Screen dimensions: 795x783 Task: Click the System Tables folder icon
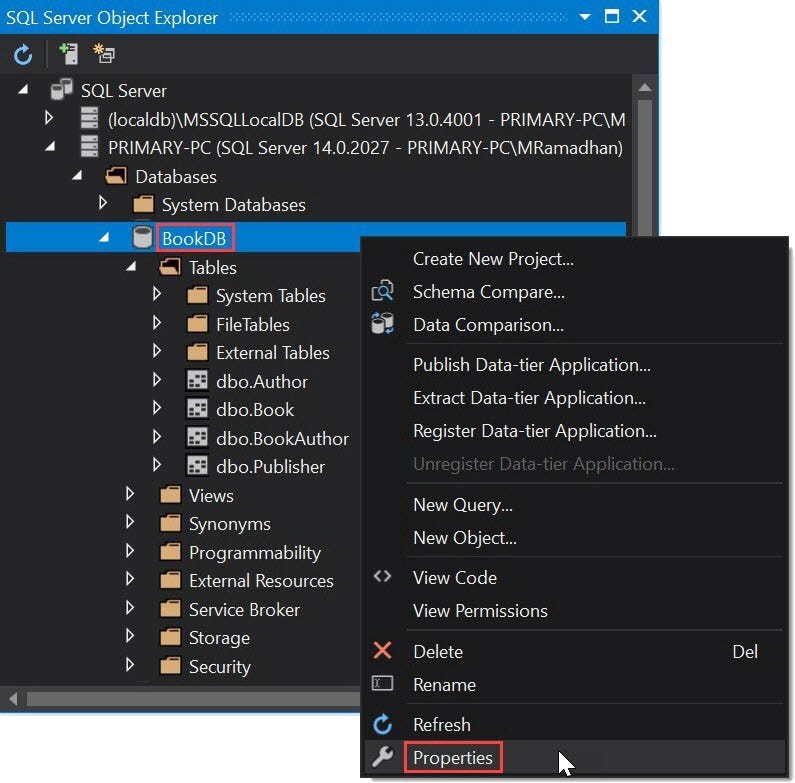197,295
